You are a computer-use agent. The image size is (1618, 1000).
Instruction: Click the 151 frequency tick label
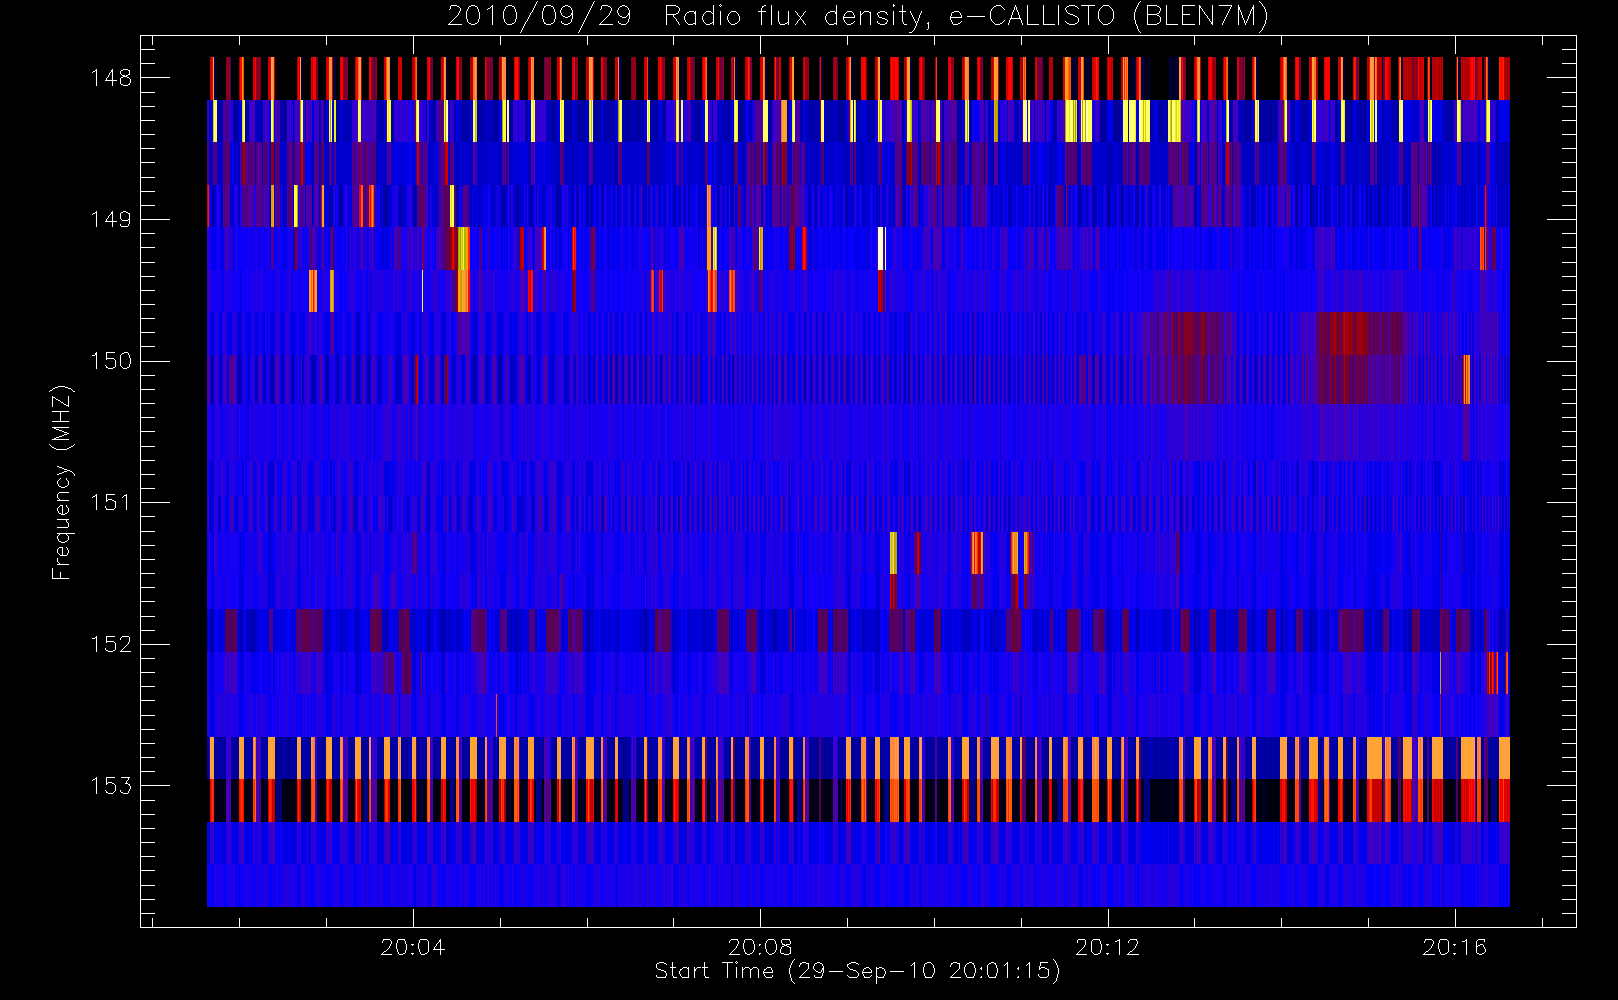click(x=111, y=502)
